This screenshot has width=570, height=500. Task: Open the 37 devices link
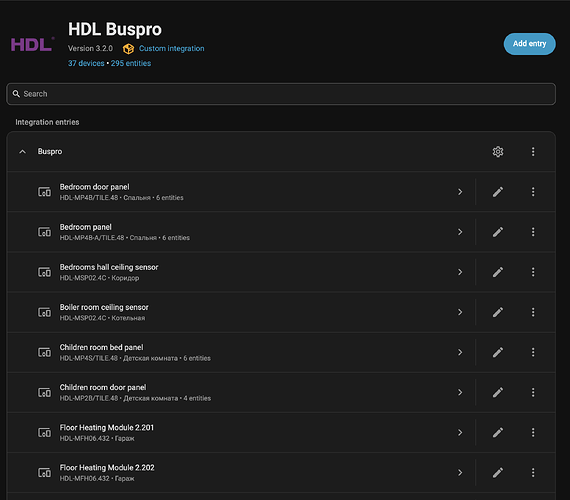[86, 63]
